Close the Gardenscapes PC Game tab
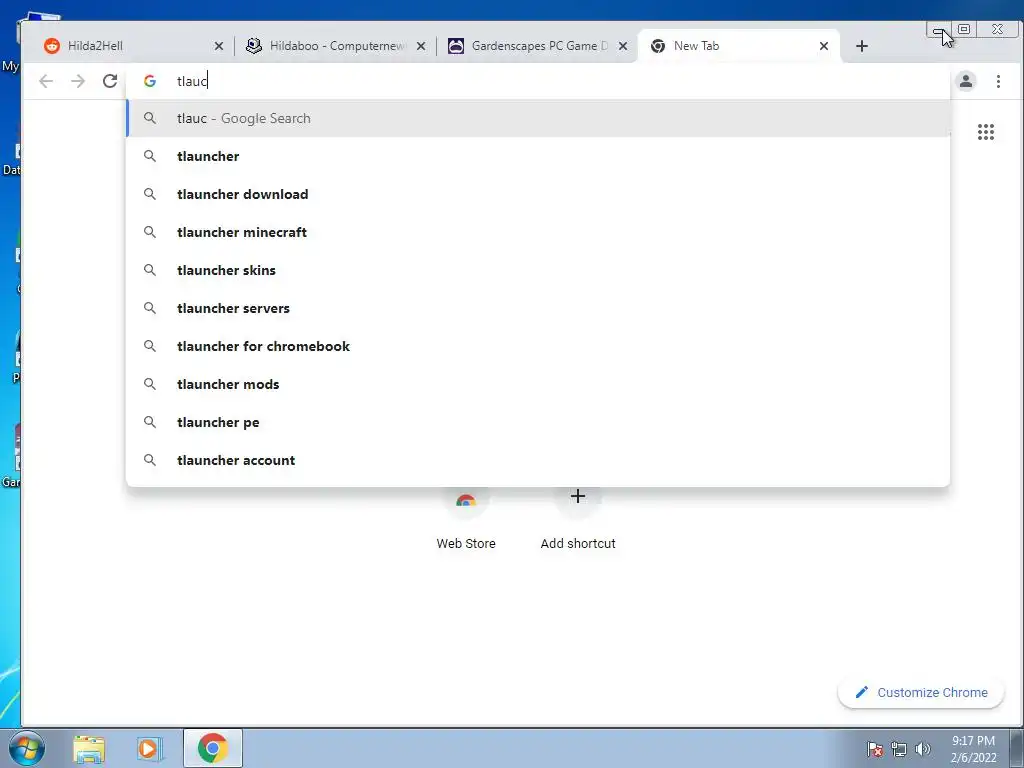 pos(622,46)
